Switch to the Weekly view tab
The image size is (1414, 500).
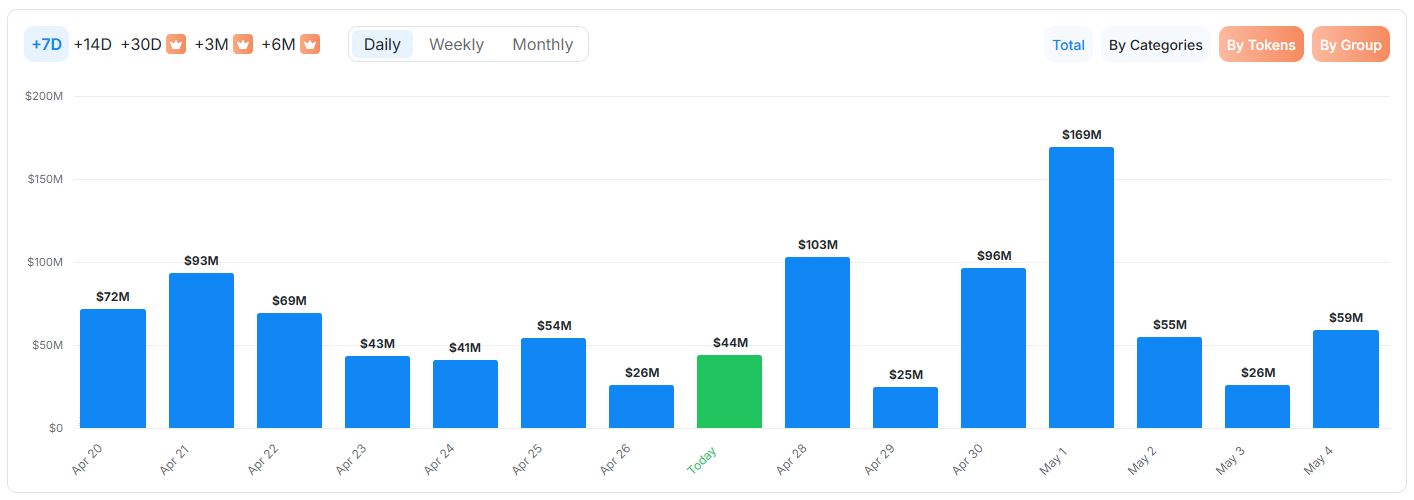(x=456, y=45)
